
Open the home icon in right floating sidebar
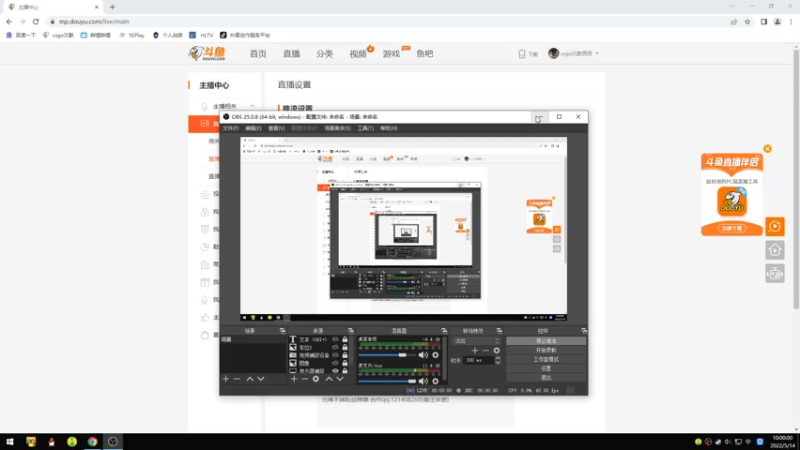click(x=774, y=250)
